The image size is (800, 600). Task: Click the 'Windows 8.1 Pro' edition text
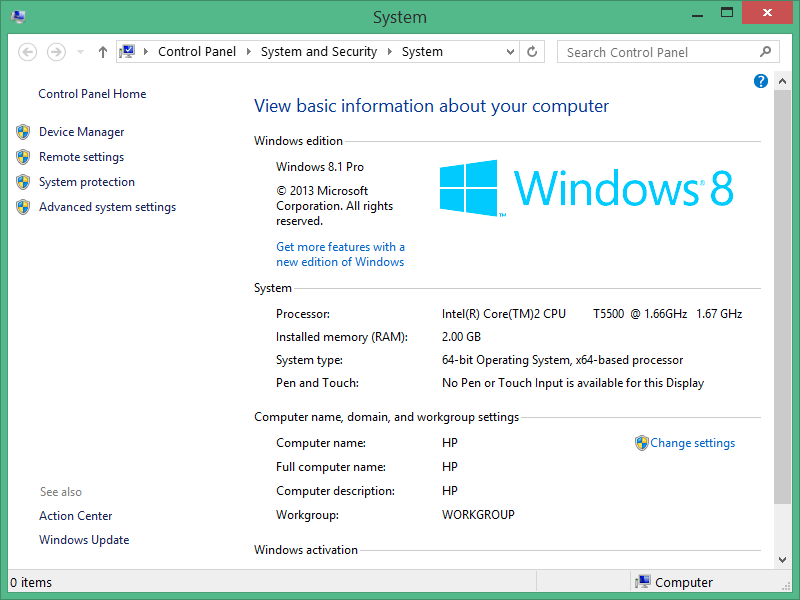point(320,167)
